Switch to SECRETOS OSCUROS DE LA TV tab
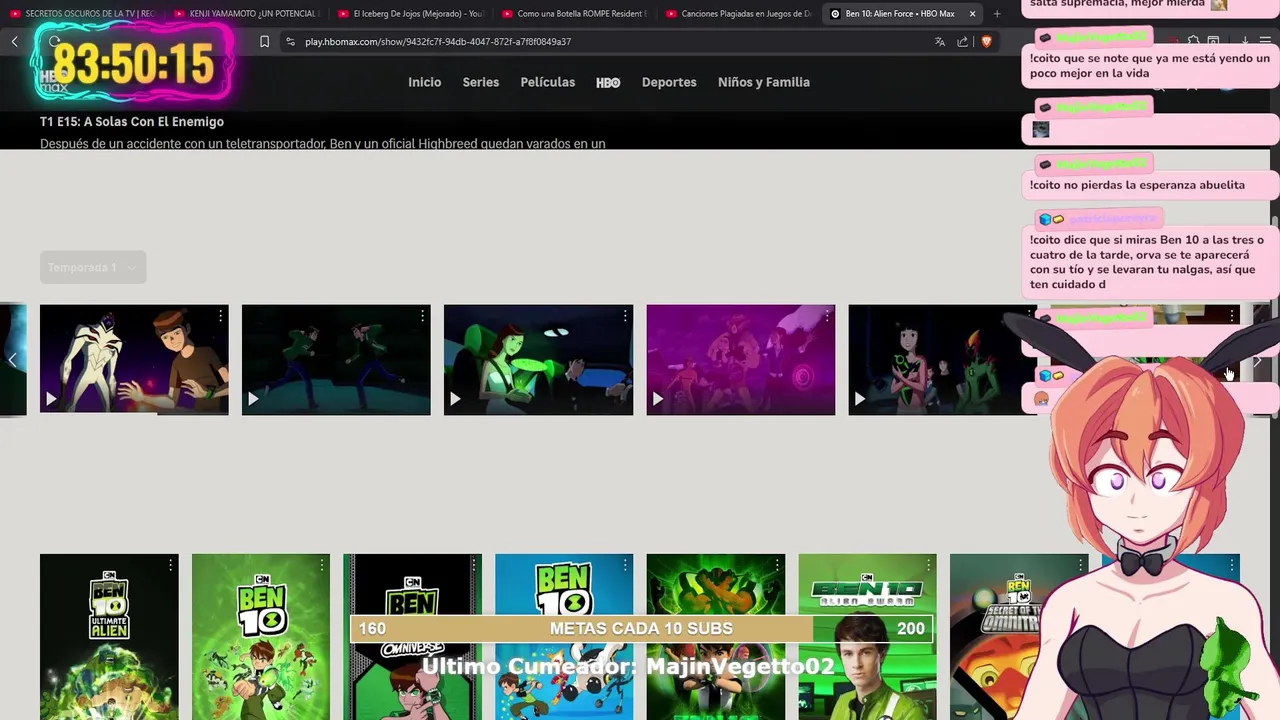The width and height of the screenshot is (1280, 720). coord(83,14)
